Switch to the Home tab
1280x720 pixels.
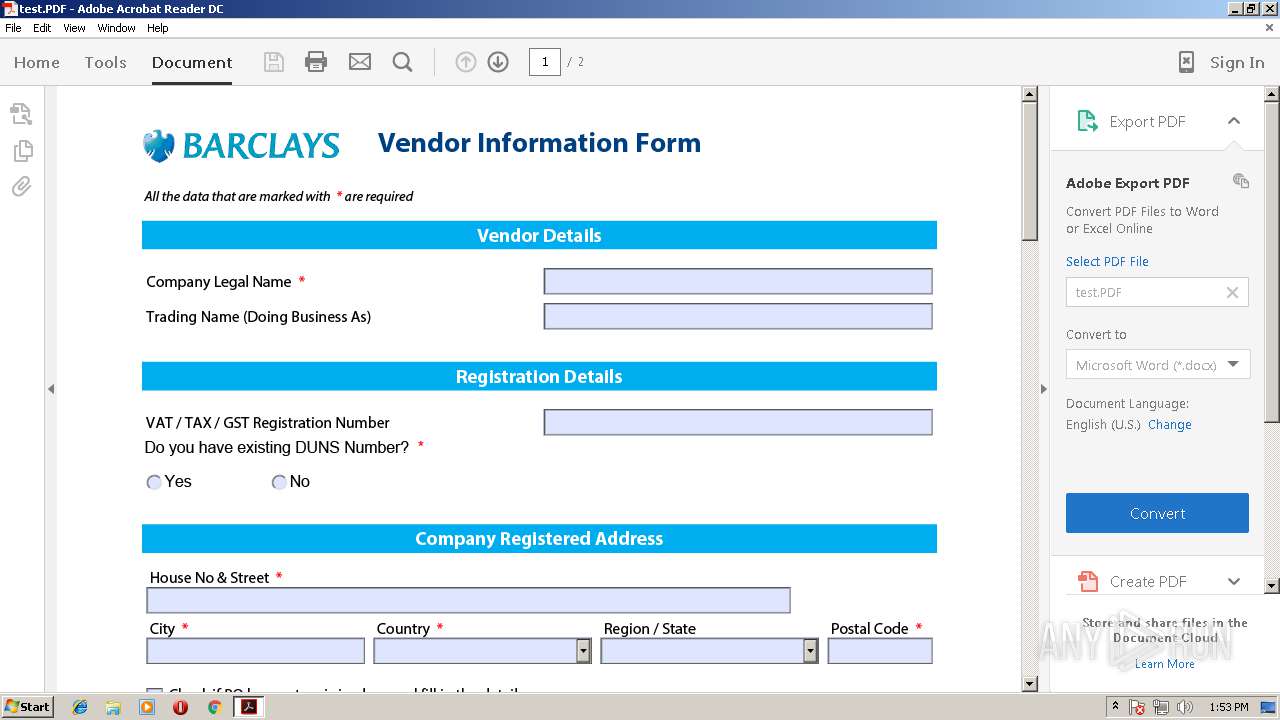(x=37, y=62)
